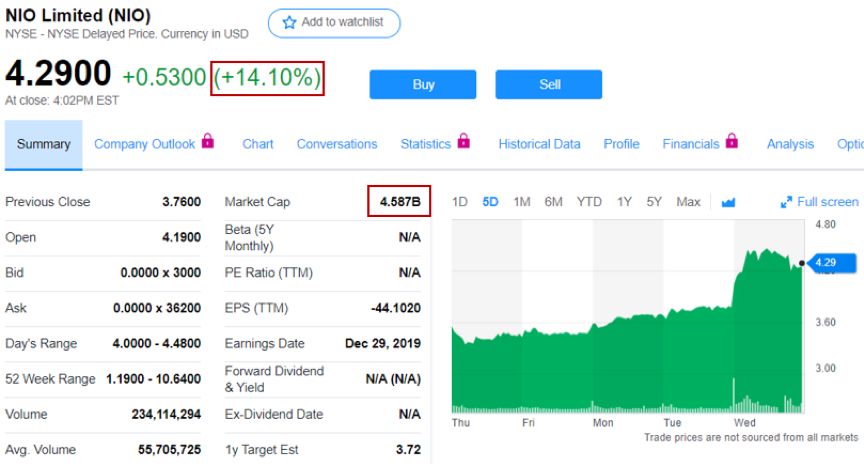Viewport: 864px width, 464px height.
Task: Click the Add to watchlist button
Action: [x=333, y=23]
